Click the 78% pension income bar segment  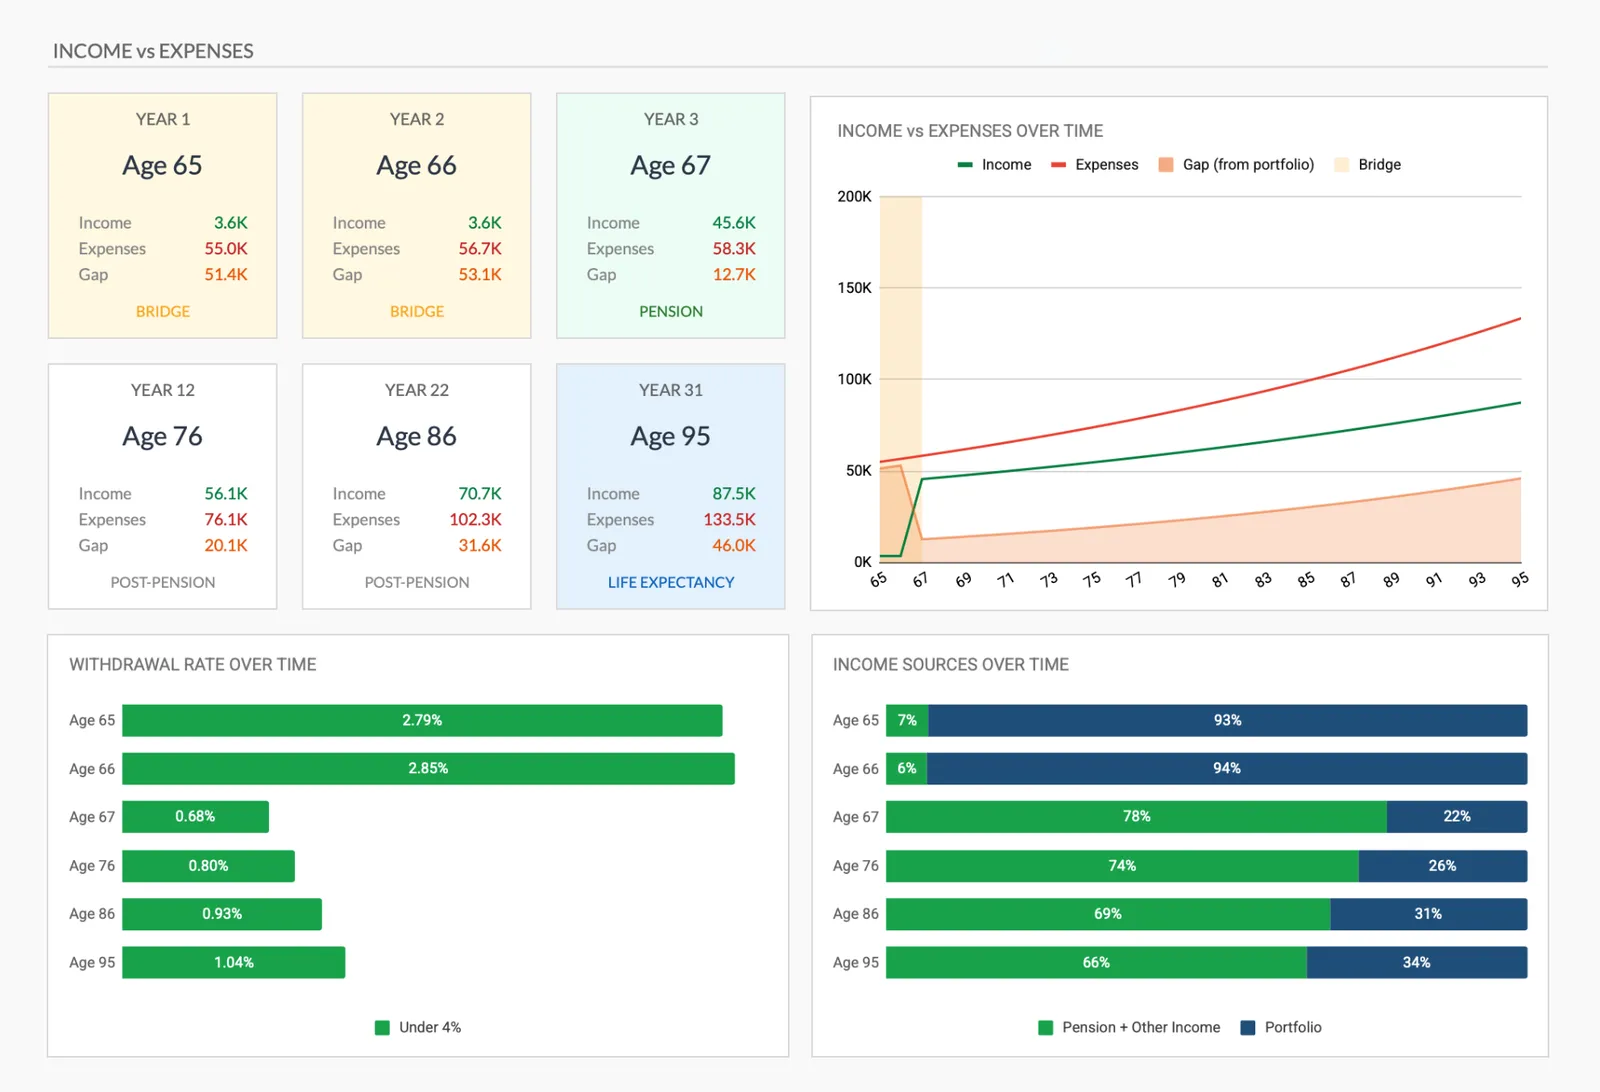(1136, 817)
